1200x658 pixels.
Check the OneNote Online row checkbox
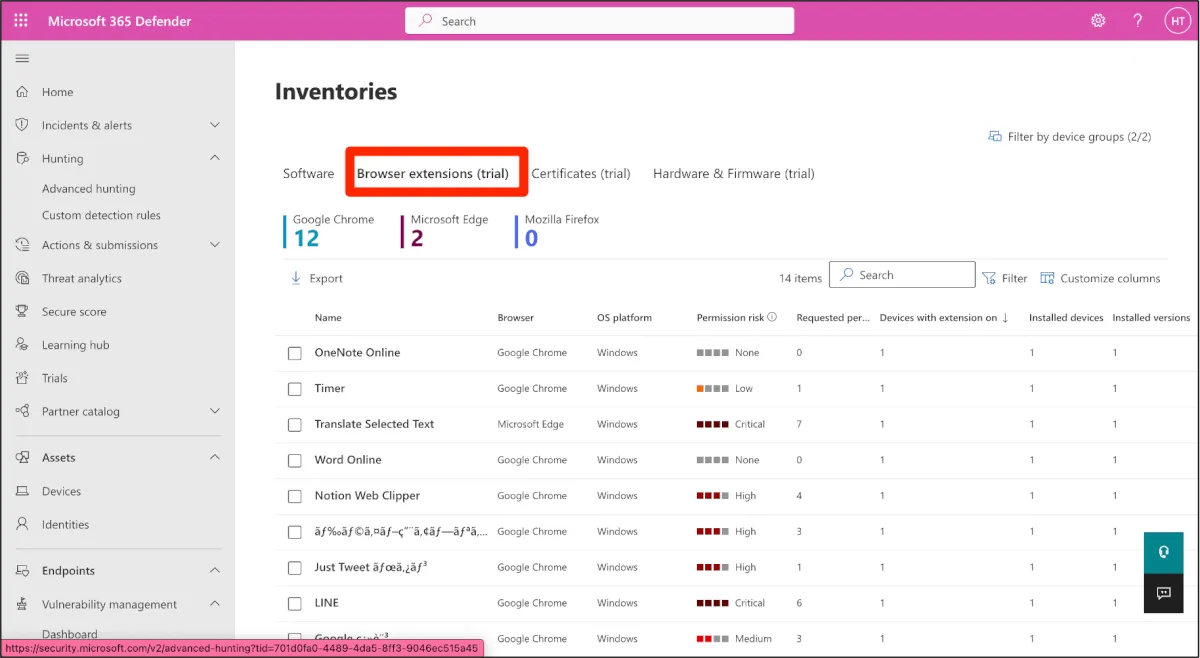click(x=294, y=353)
